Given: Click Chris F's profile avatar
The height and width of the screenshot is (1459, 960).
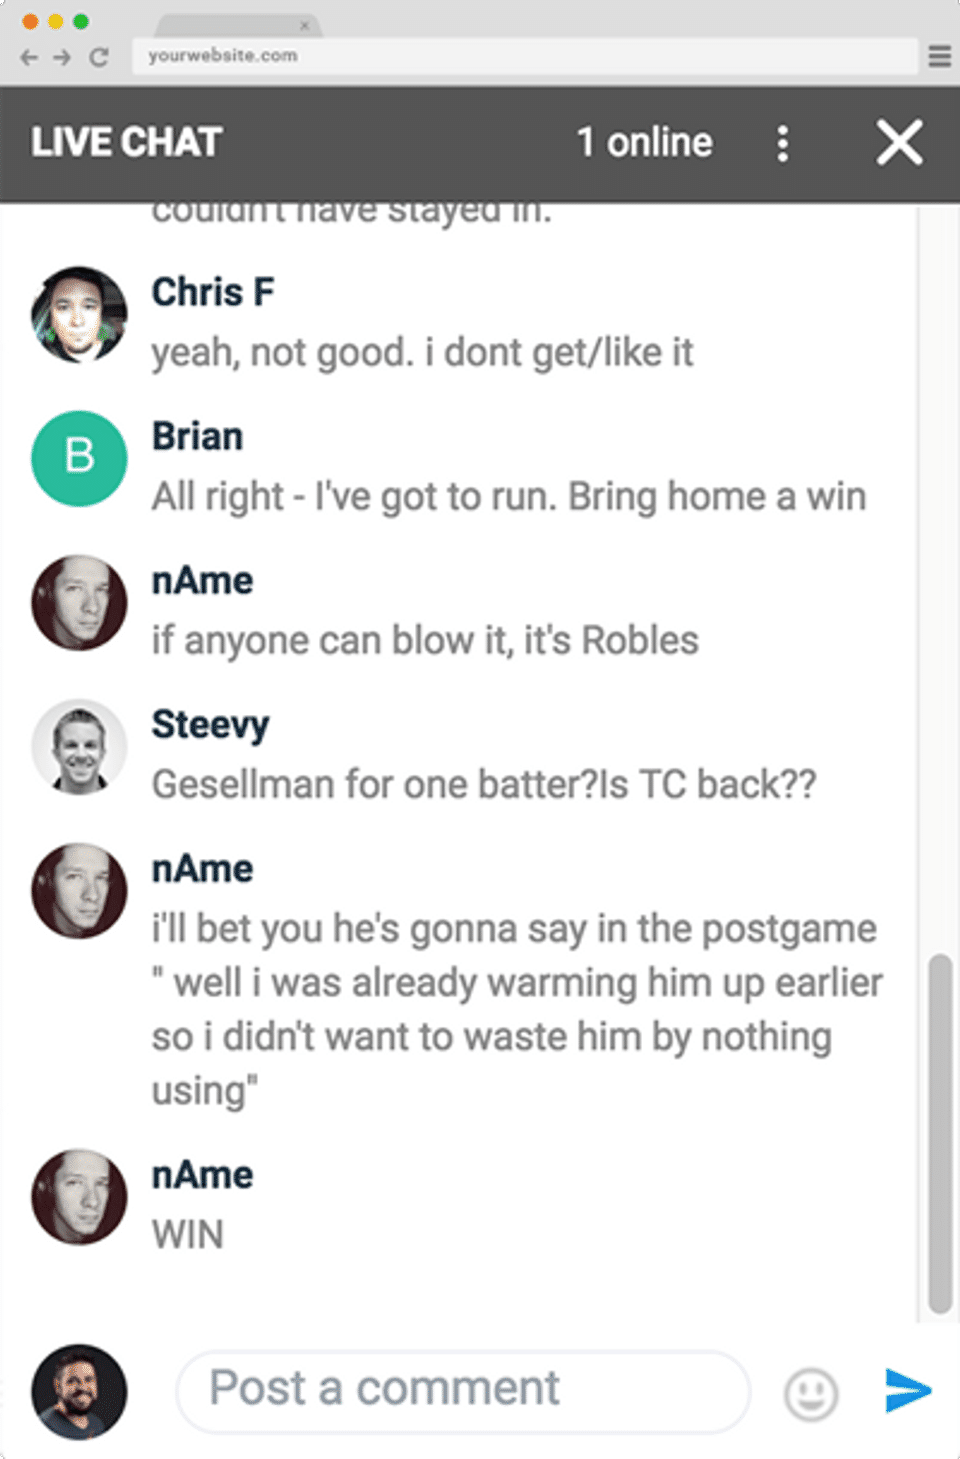Looking at the screenshot, I should (x=79, y=314).
